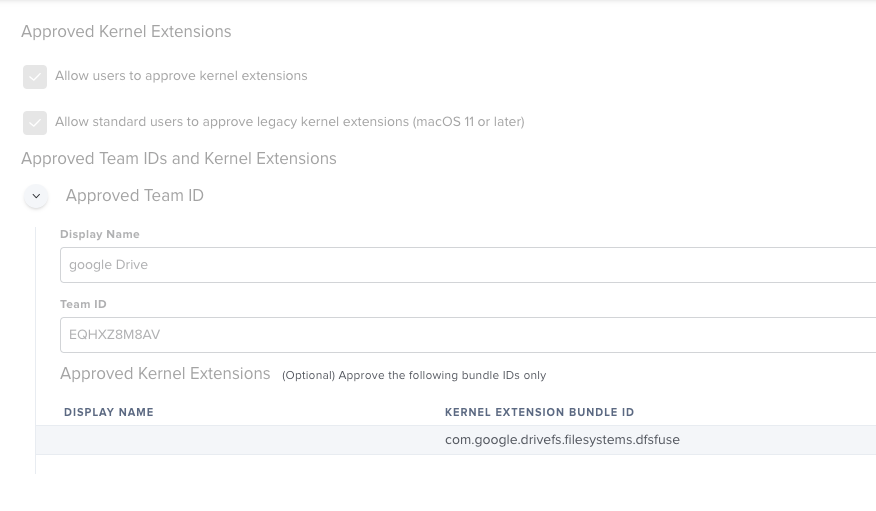Toggle the Allow users to approve kernel extensions checkbox
Screen dimensions: 876x511
click(35, 77)
